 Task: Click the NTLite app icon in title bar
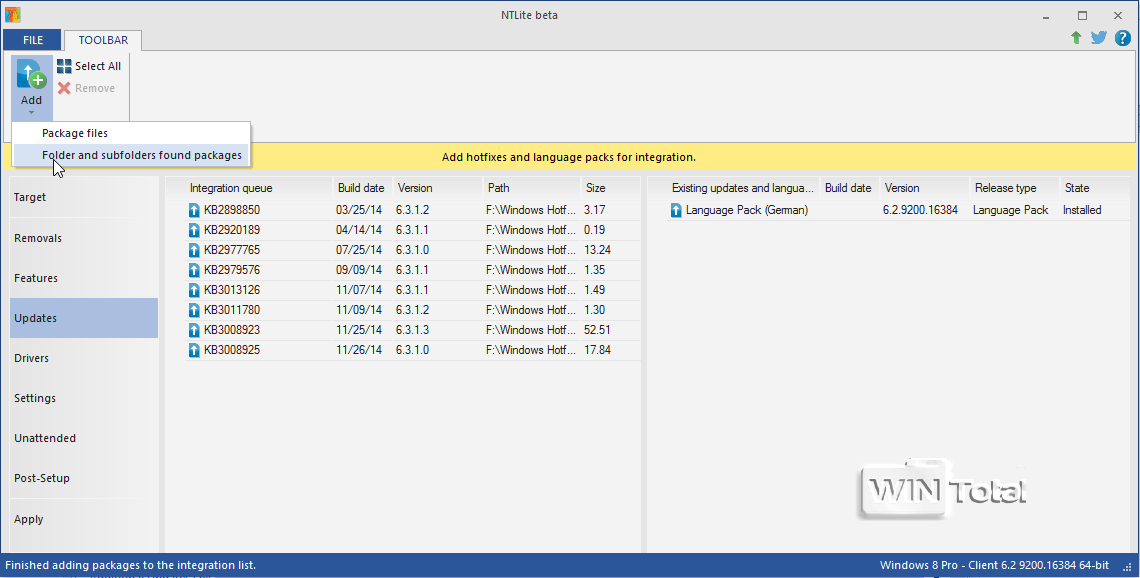(x=13, y=15)
